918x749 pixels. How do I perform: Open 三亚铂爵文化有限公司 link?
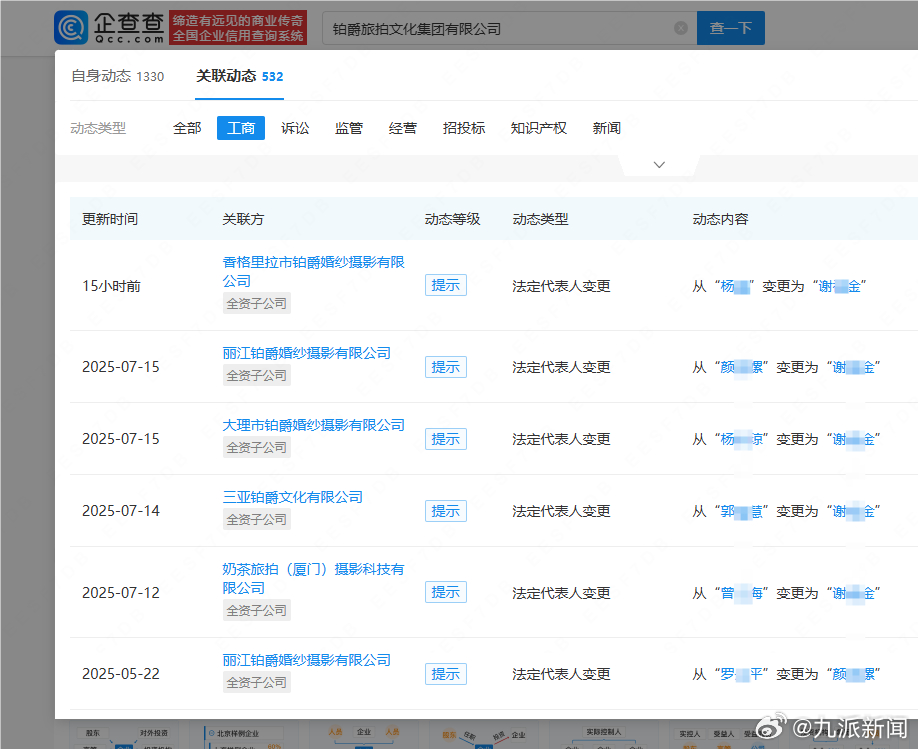292,497
